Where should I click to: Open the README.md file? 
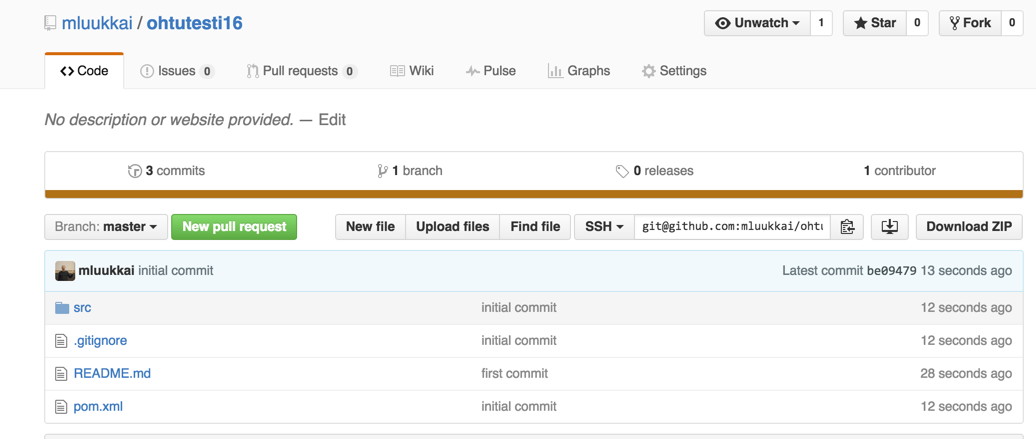click(112, 374)
